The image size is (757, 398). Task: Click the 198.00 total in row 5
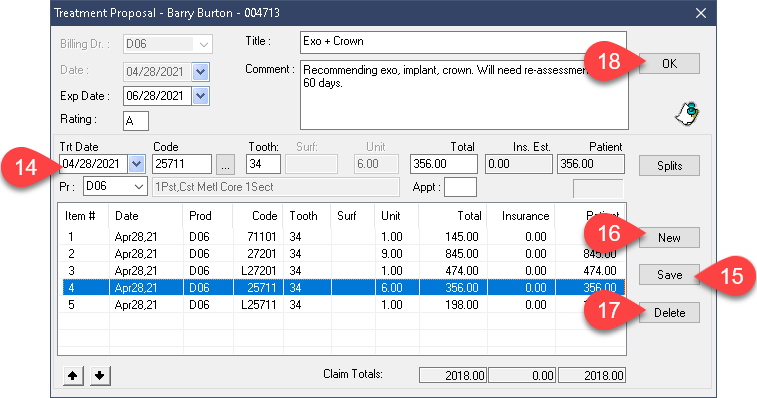click(462, 305)
